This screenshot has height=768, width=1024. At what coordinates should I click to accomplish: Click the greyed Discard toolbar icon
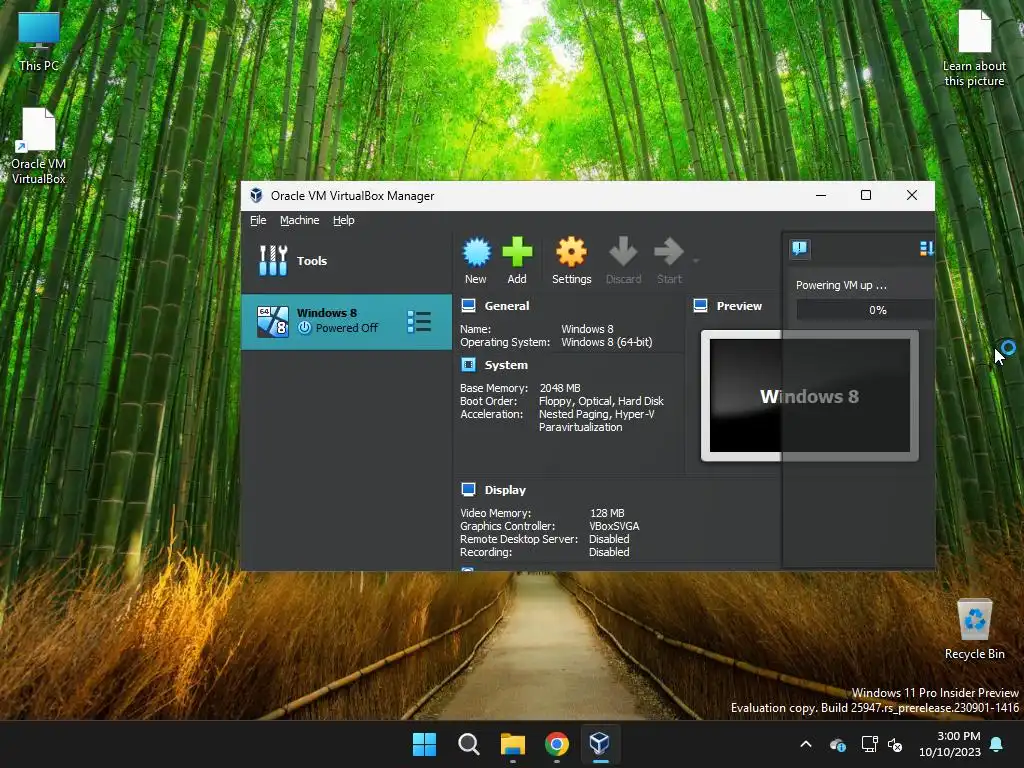(623, 252)
